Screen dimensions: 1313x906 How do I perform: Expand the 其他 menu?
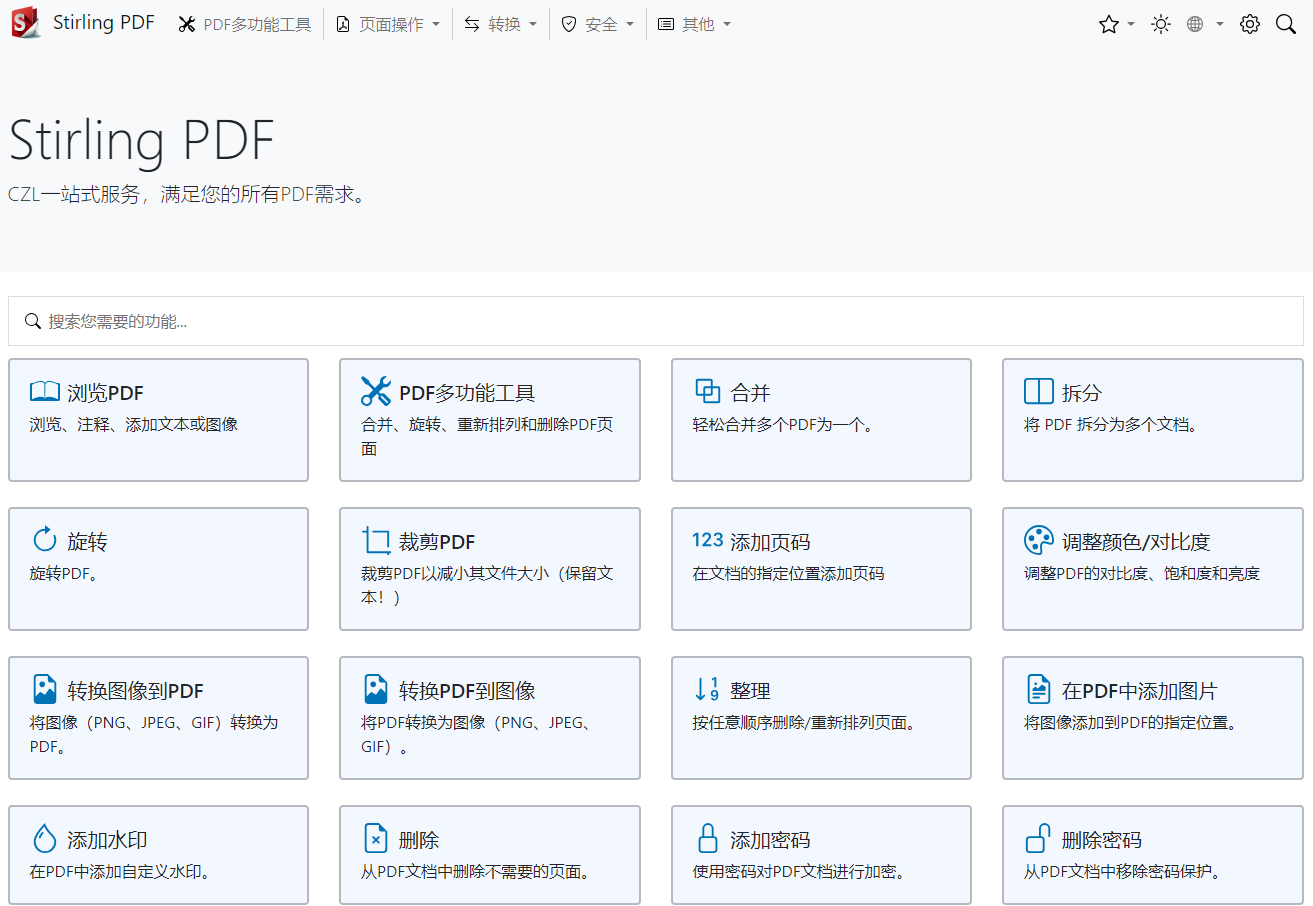695,24
